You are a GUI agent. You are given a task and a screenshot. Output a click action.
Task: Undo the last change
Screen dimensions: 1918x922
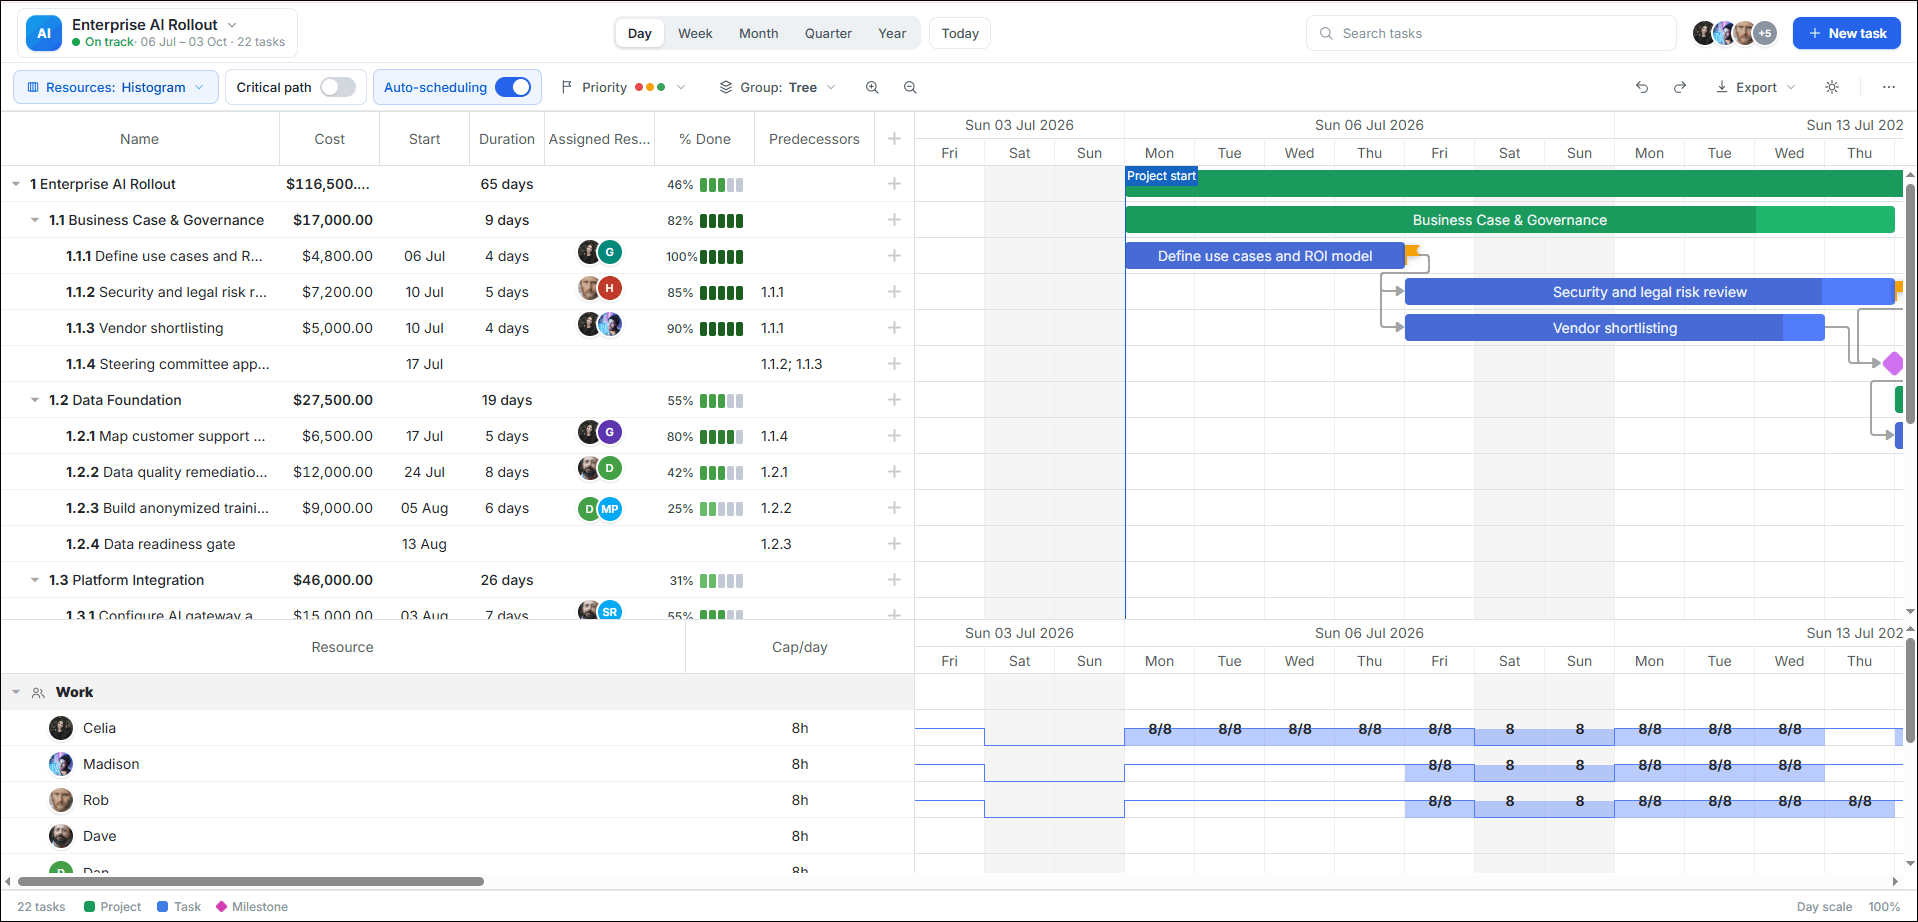coord(1642,87)
